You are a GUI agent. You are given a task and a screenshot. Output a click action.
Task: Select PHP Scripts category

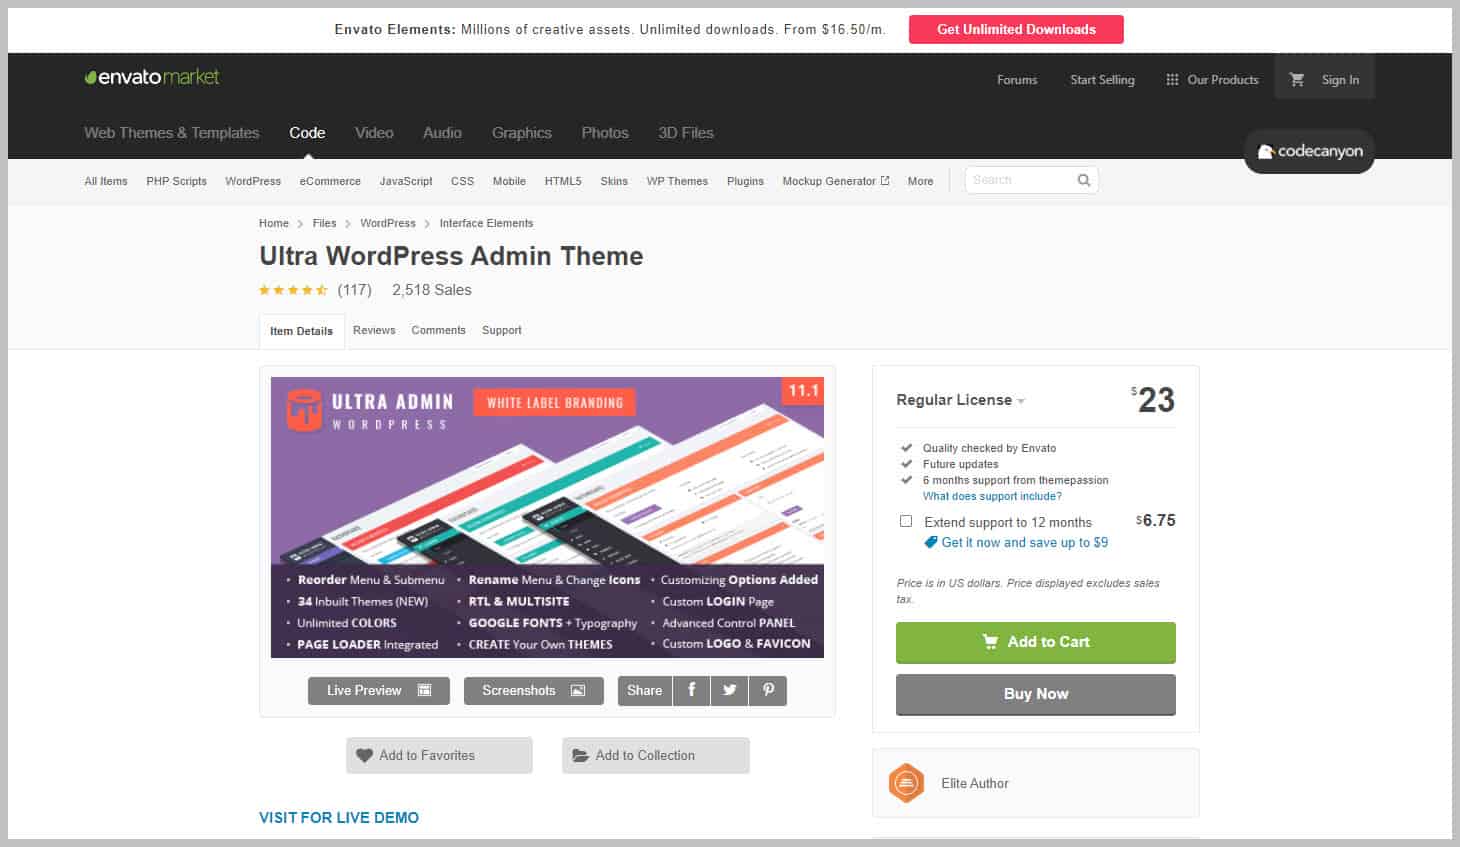pos(176,181)
